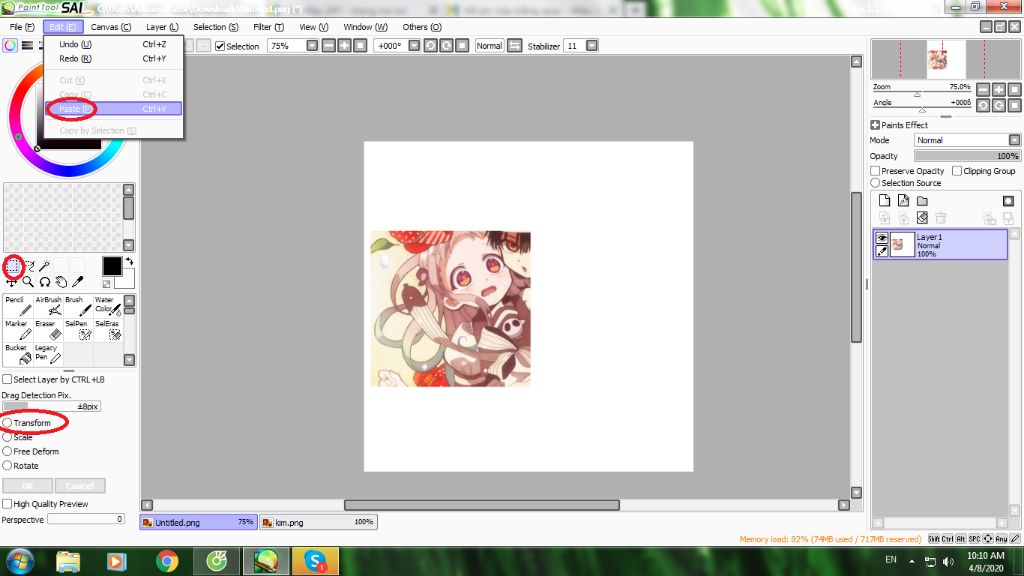This screenshot has height=576, width=1024.
Task: Click the Zoom magnifier tool
Action: pyautogui.click(x=28, y=283)
